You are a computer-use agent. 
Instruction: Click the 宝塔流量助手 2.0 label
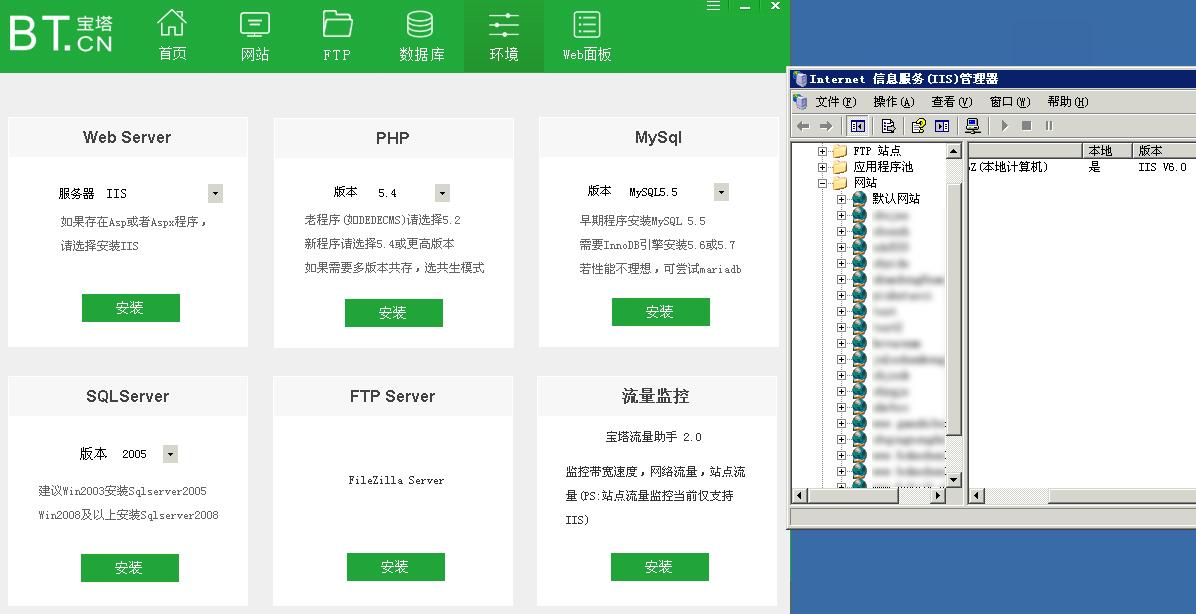point(654,437)
